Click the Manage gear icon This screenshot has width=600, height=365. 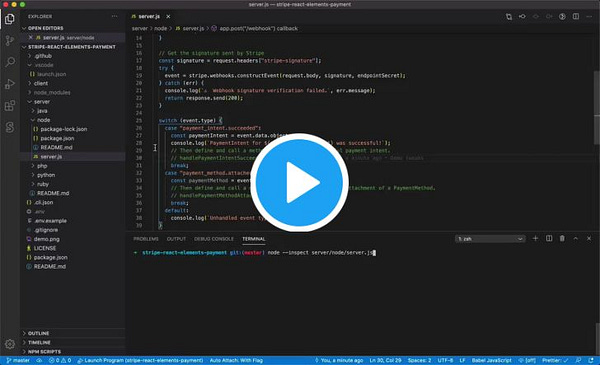point(10,344)
